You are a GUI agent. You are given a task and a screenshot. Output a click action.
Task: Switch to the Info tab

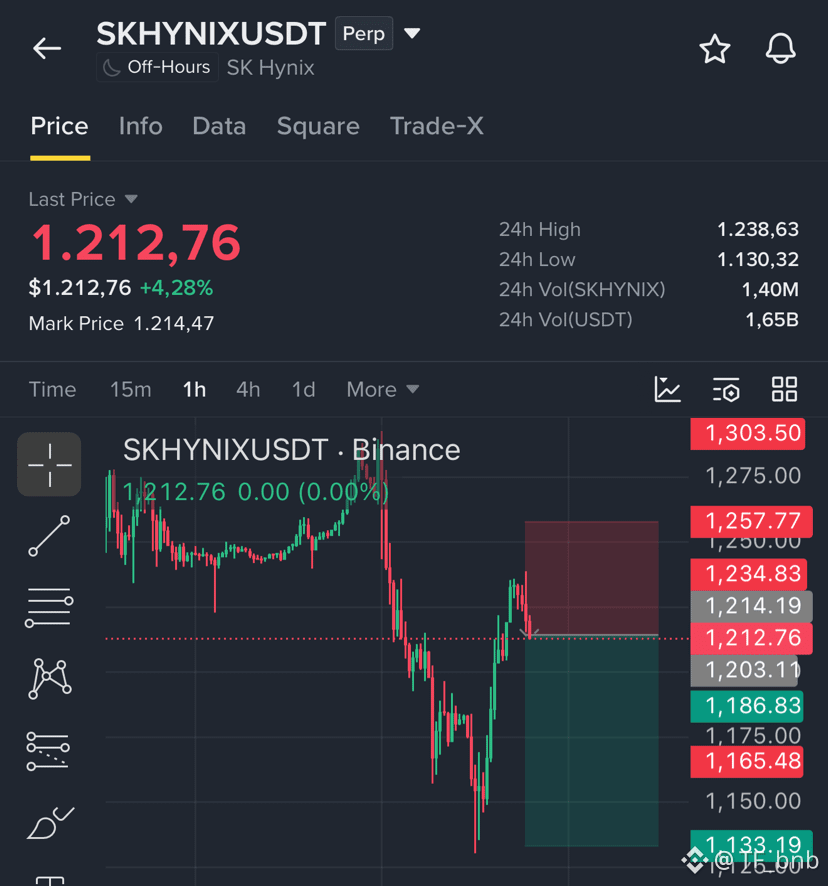[x=141, y=126]
